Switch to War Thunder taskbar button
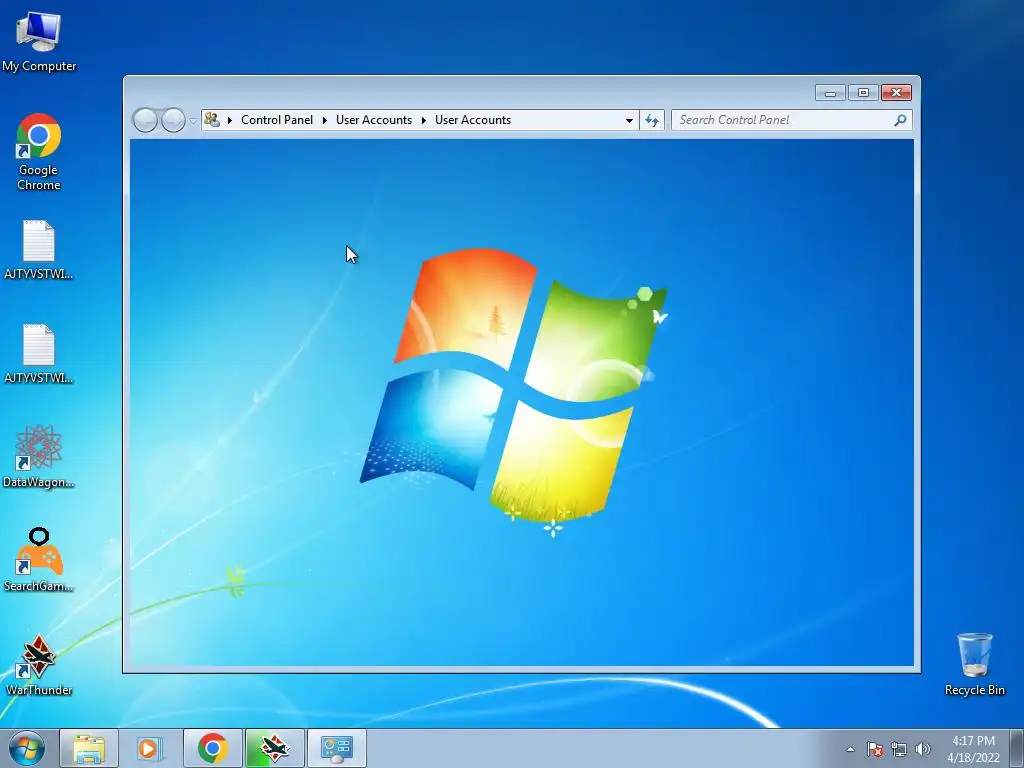Screen dimensions: 1024x768 274,748
